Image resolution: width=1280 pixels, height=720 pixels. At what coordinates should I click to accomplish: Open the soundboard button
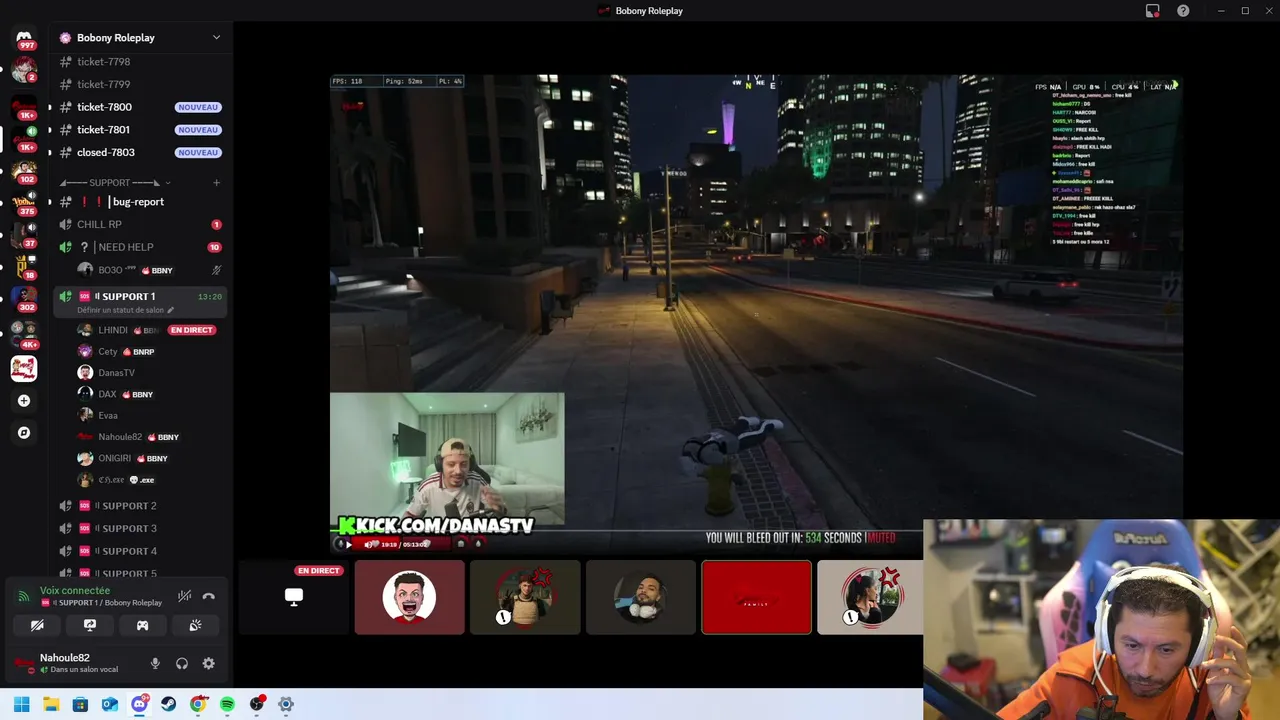(195, 625)
